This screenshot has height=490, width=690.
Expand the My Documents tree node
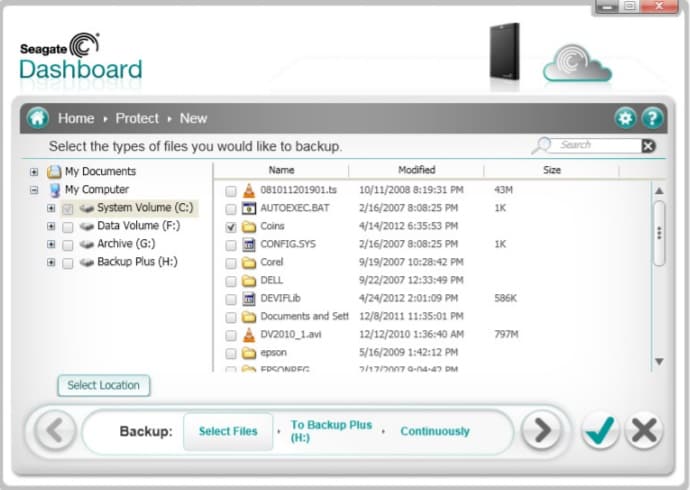(34, 172)
